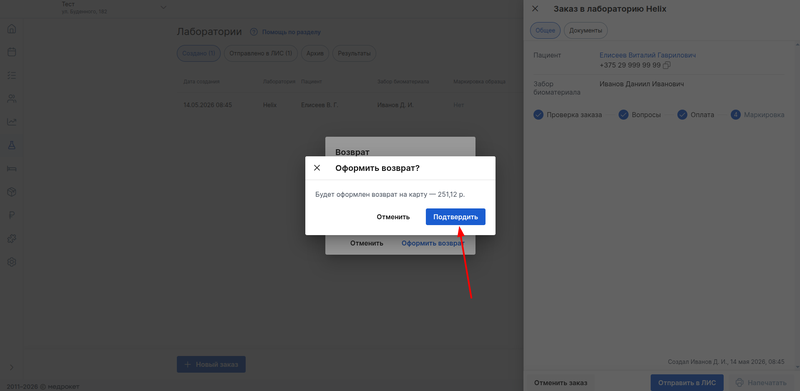Click the 'Забор биоматериала' column header
Viewport: 800px width, 391px height.
click(403, 82)
